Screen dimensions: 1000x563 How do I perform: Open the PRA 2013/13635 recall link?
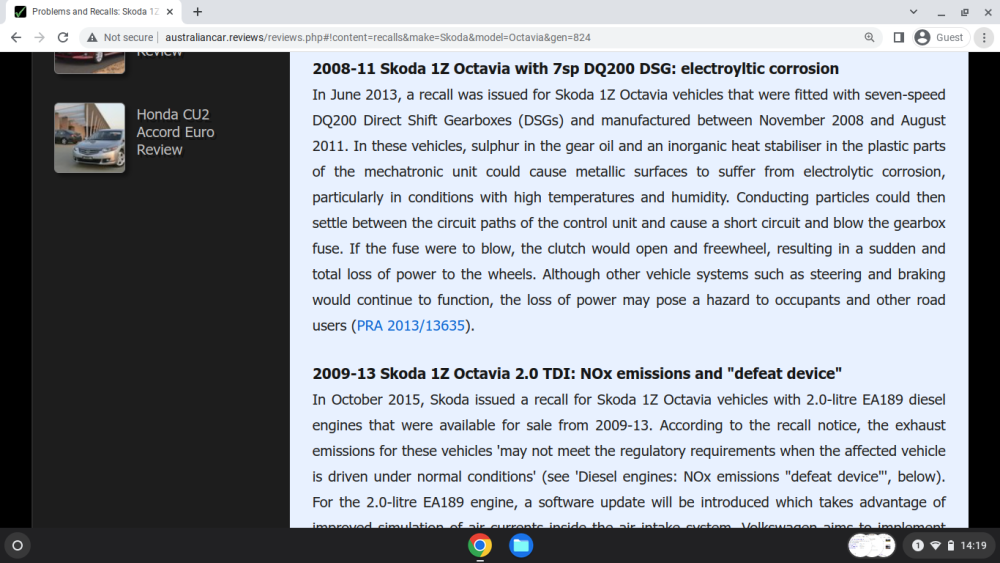point(411,326)
